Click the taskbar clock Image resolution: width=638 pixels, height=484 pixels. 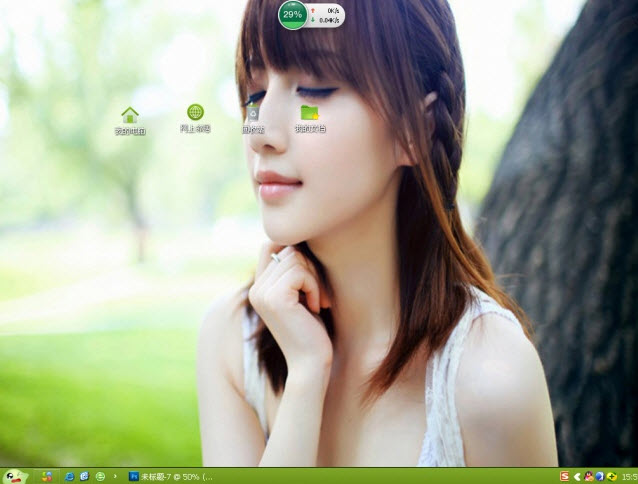[629, 476]
